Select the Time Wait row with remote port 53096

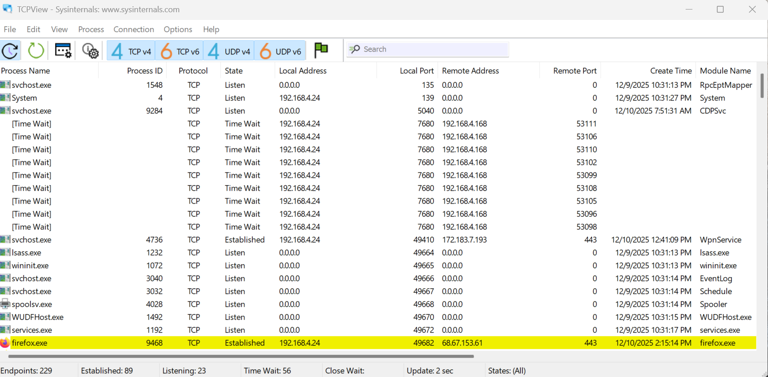point(378,214)
